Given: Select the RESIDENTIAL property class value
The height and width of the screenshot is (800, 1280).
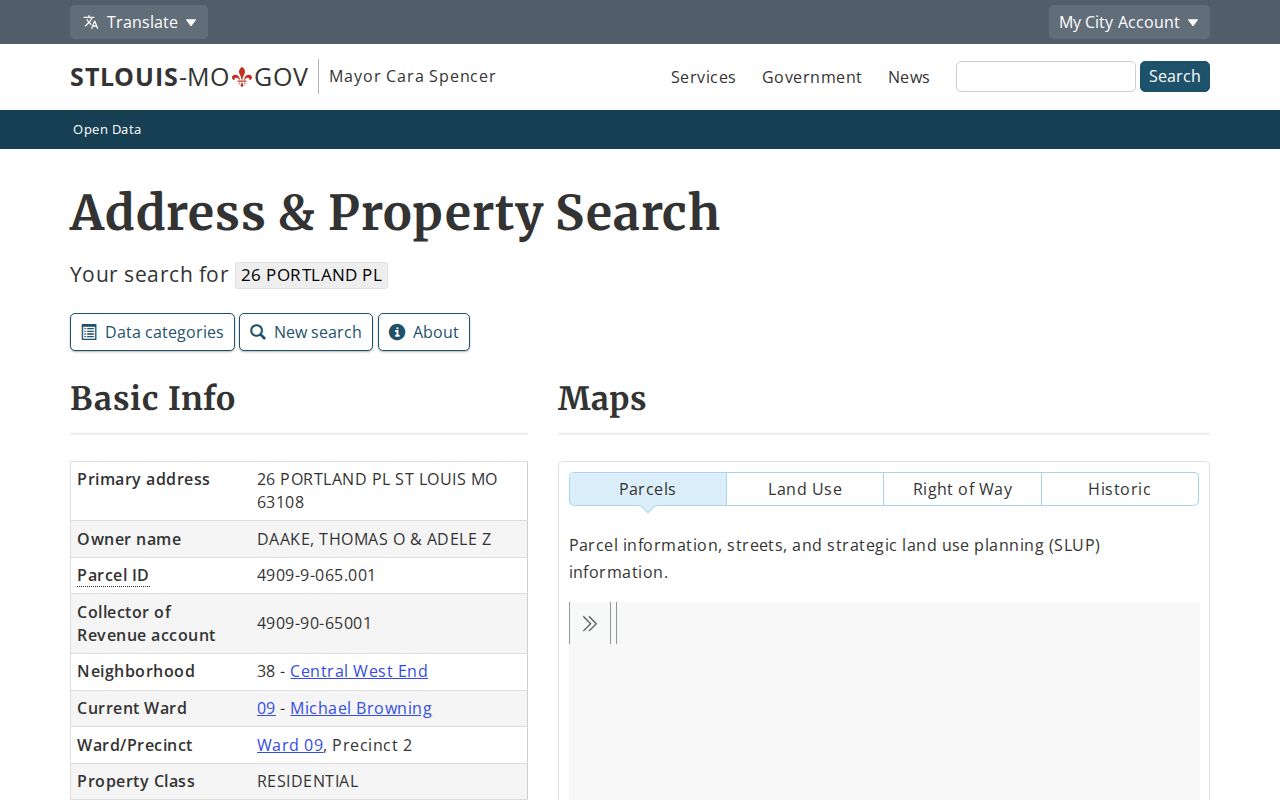Looking at the screenshot, I should (307, 781).
